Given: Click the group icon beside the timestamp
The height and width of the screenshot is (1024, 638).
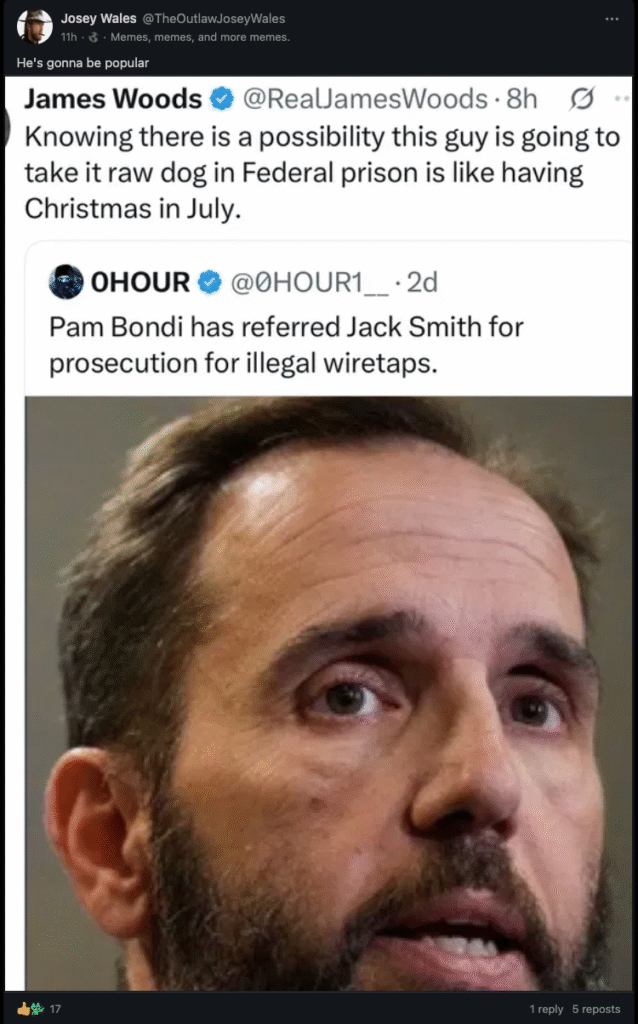Looking at the screenshot, I should pos(93,38).
